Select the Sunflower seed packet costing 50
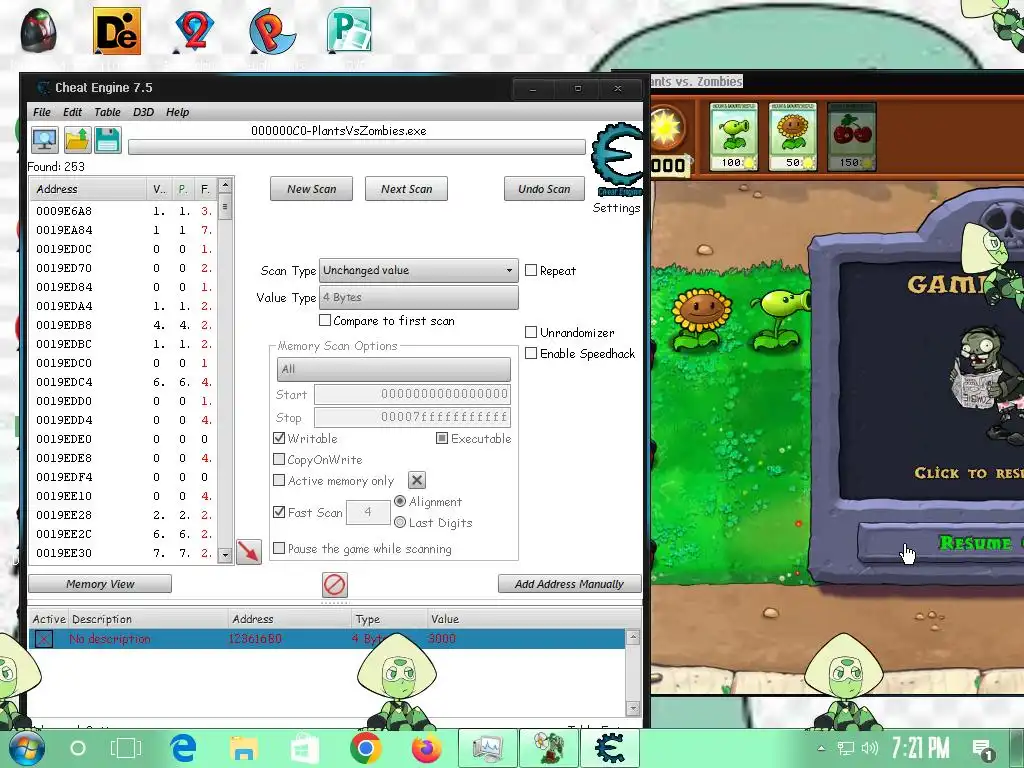Image resolution: width=1024 pixels, height=768 pixels. coord(792,136)
